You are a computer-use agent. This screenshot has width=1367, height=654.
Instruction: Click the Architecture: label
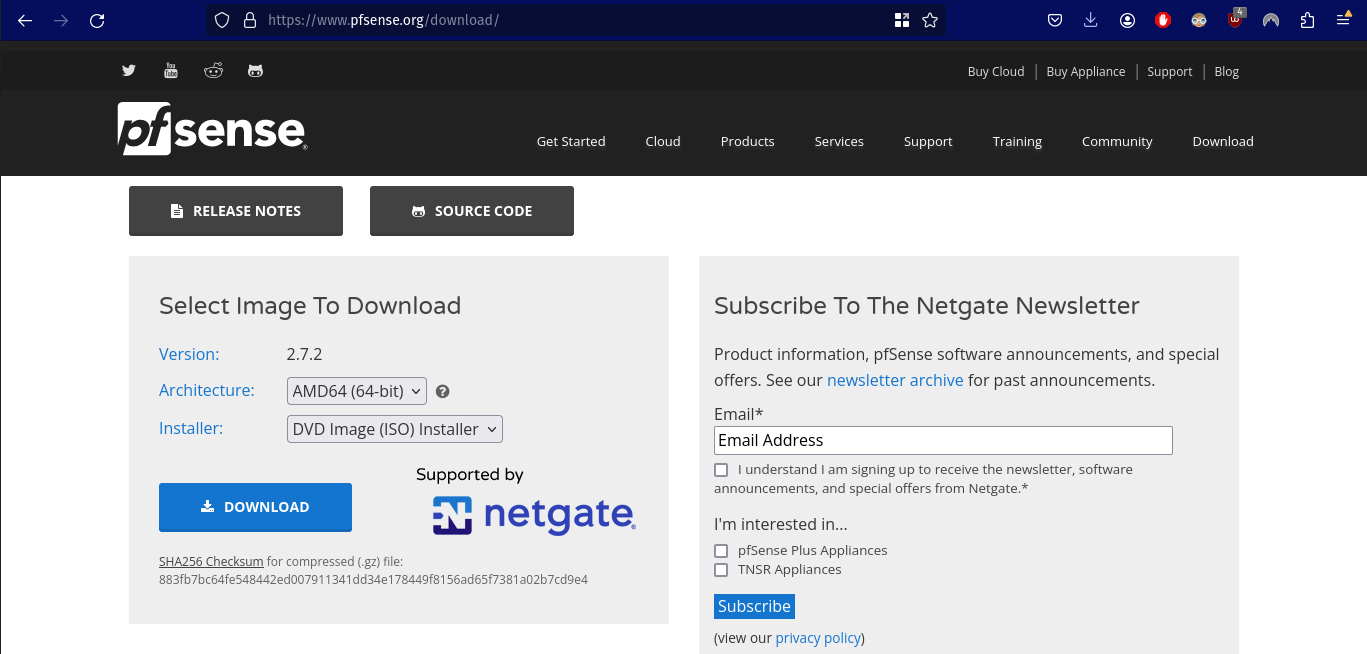(x=207, y=391)
